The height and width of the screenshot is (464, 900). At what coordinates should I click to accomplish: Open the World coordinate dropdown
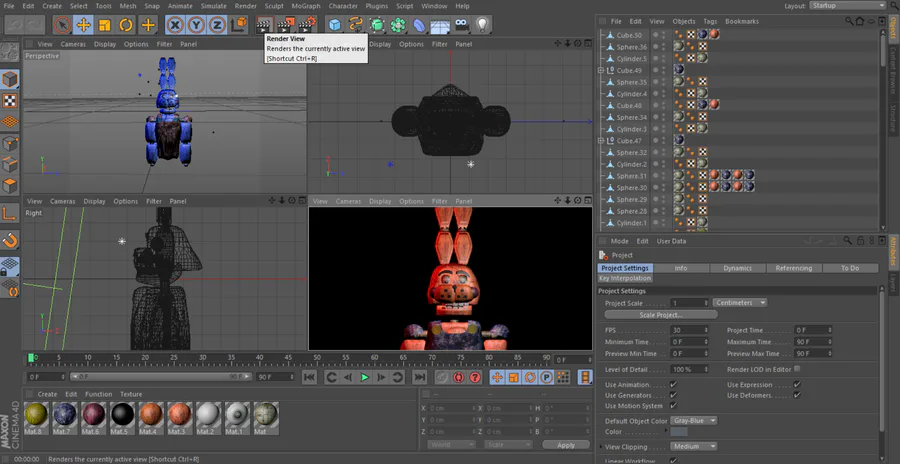click(x=451, y=444)
